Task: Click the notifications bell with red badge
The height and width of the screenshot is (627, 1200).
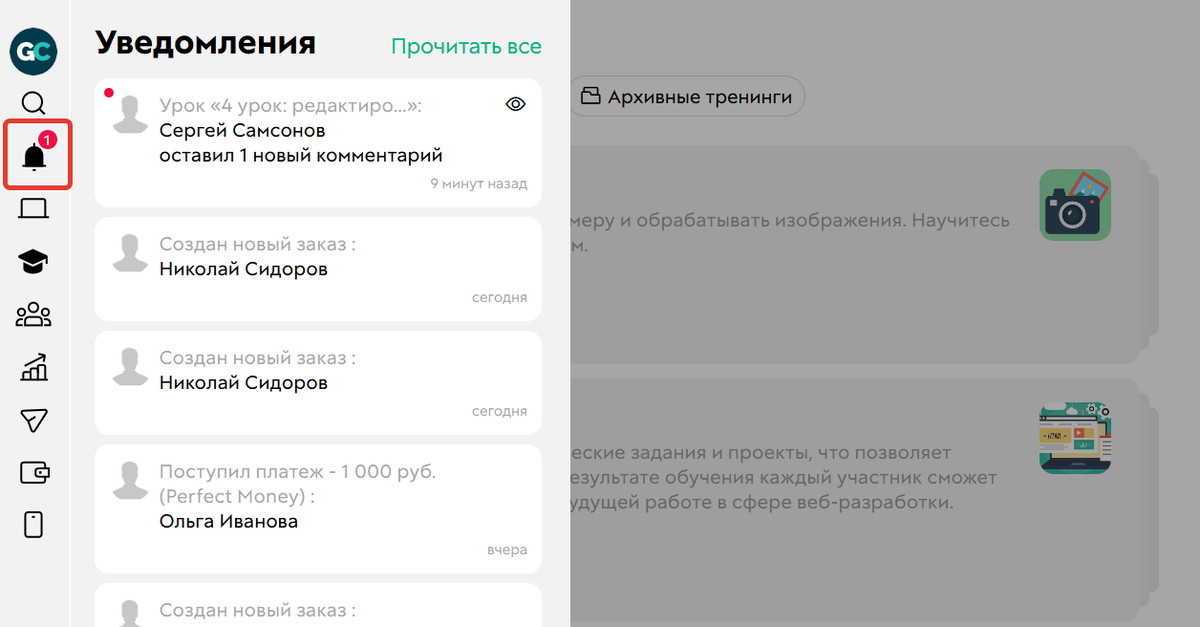Action: click(x=35, y=153)
